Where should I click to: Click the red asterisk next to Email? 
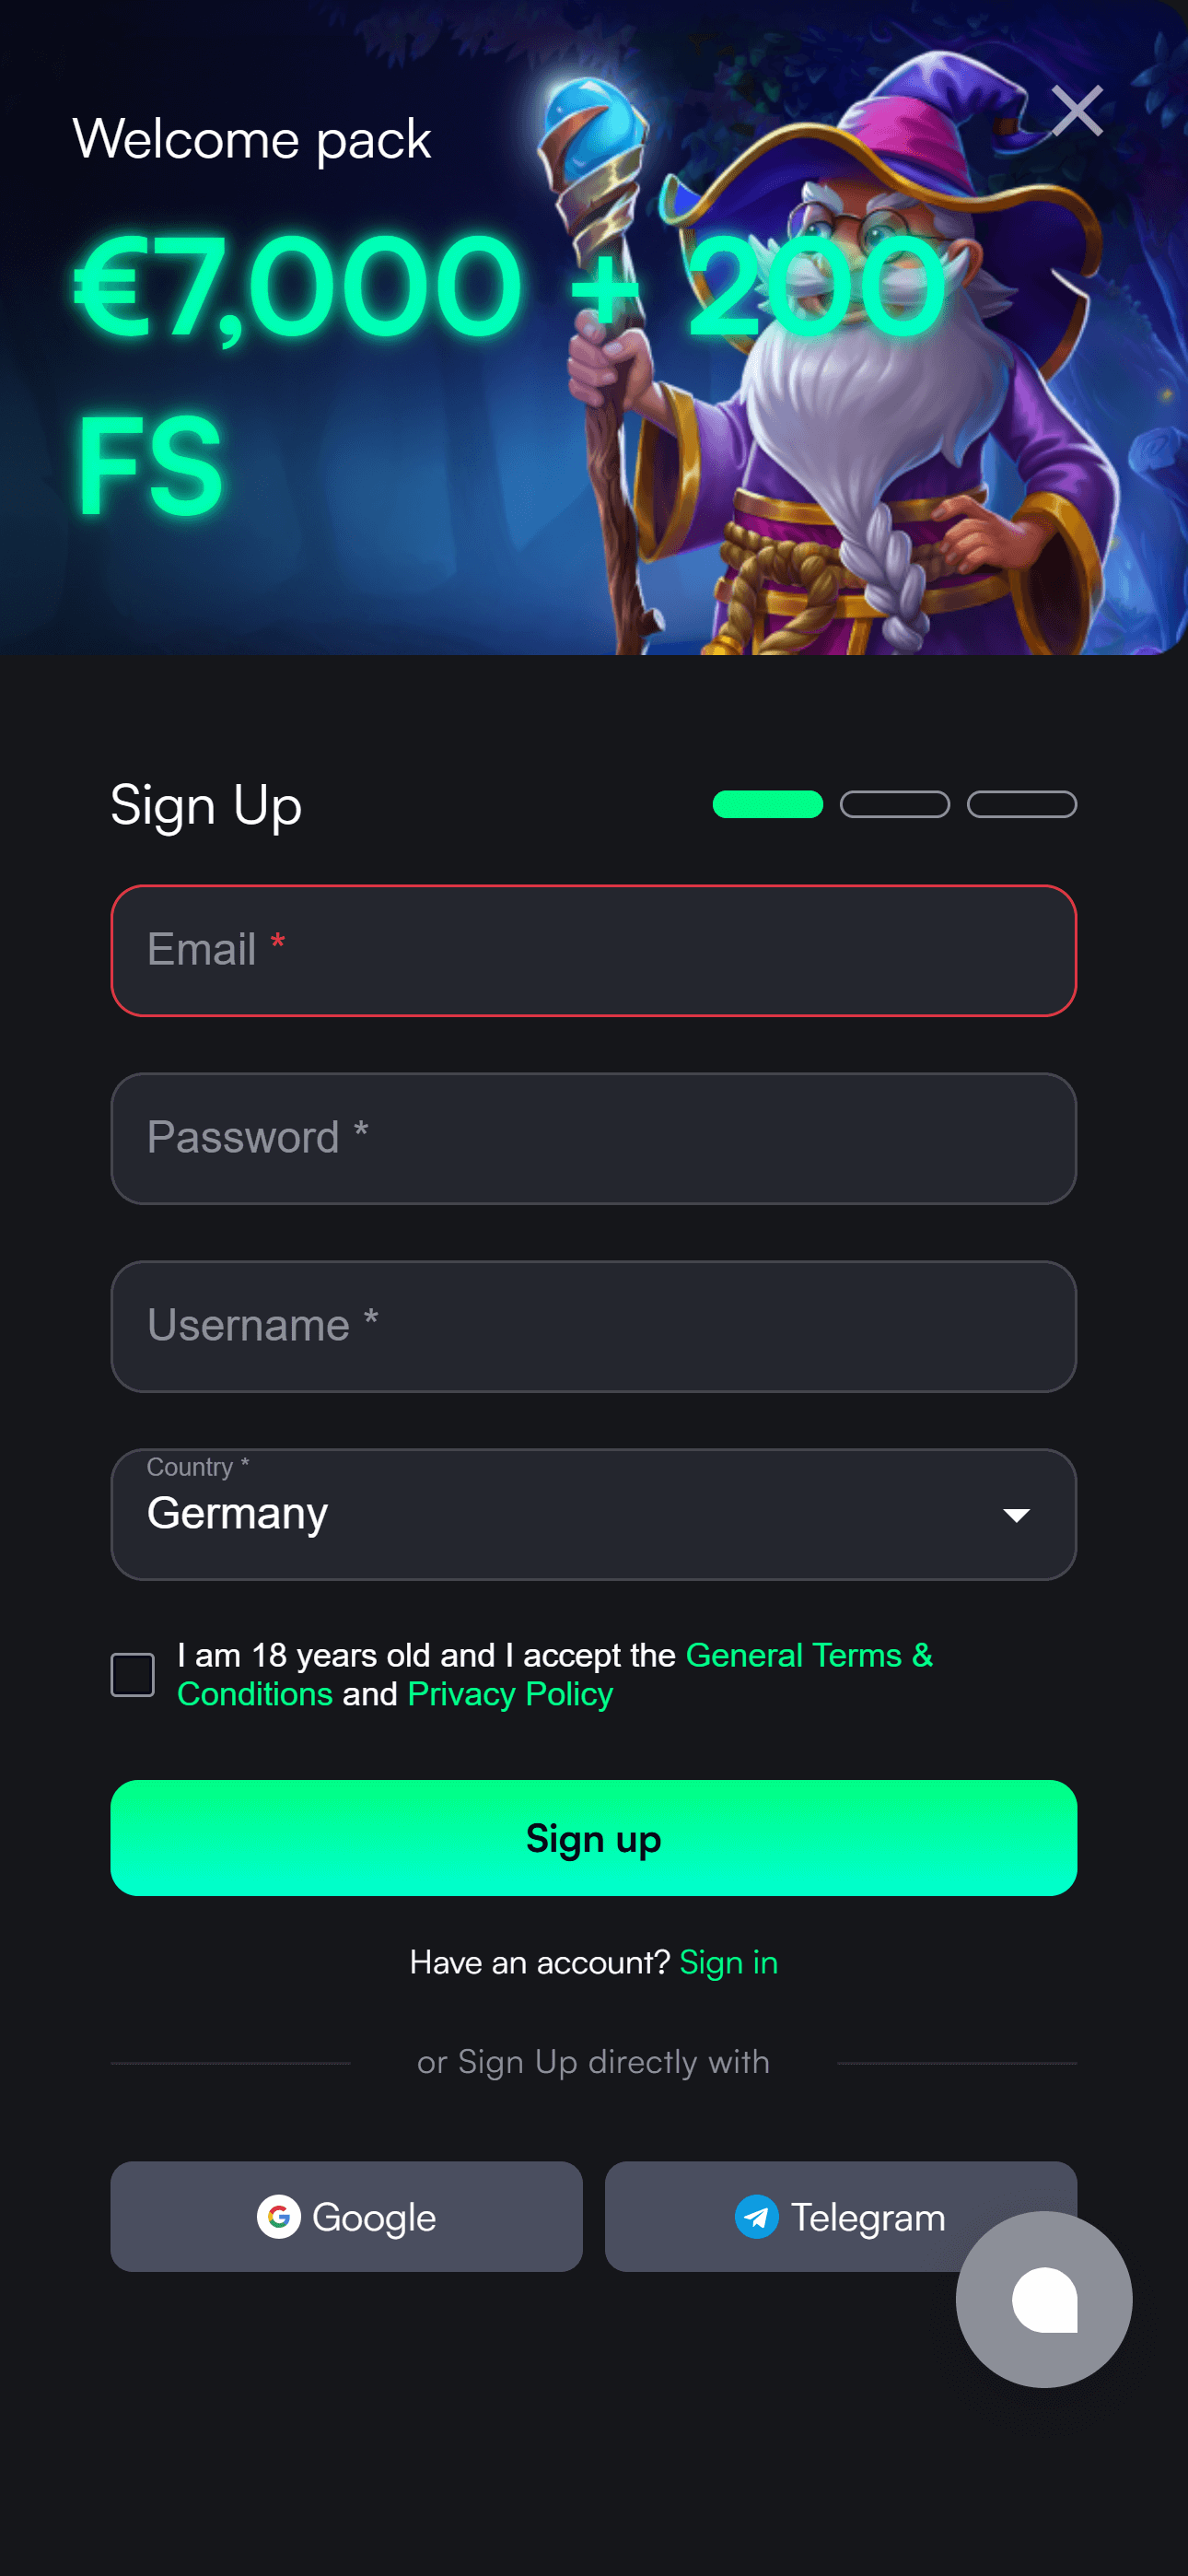[278, 940]
